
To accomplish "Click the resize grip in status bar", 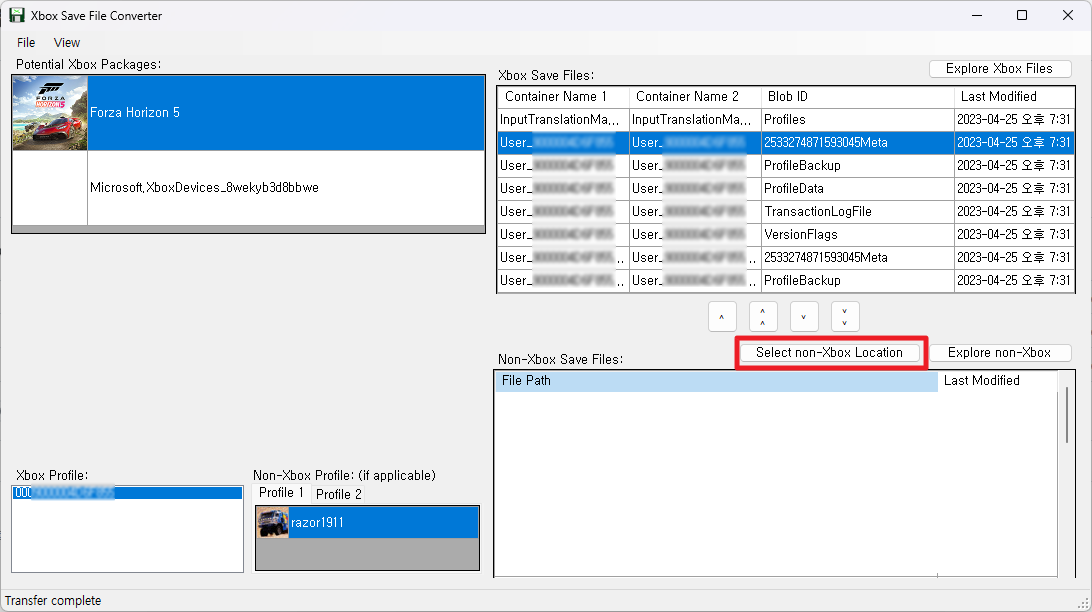I will tap(1084, 603).
